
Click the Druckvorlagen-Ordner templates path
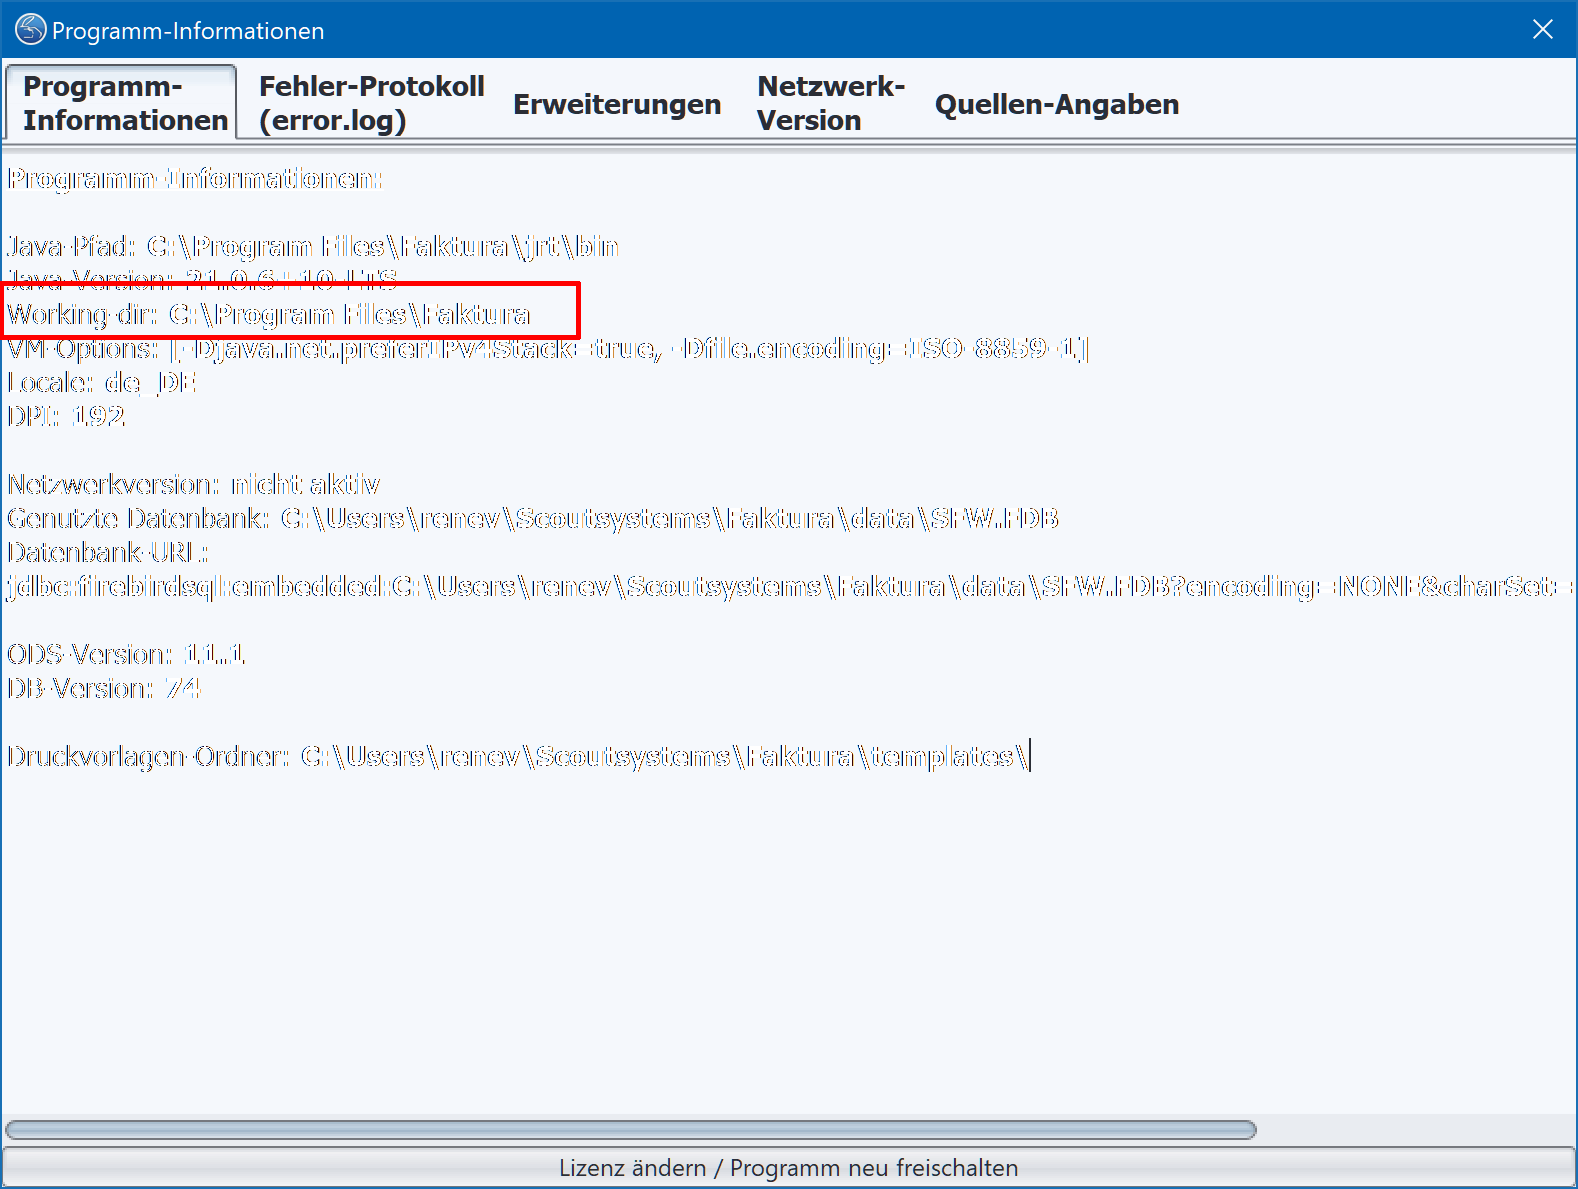pos(664,756)
